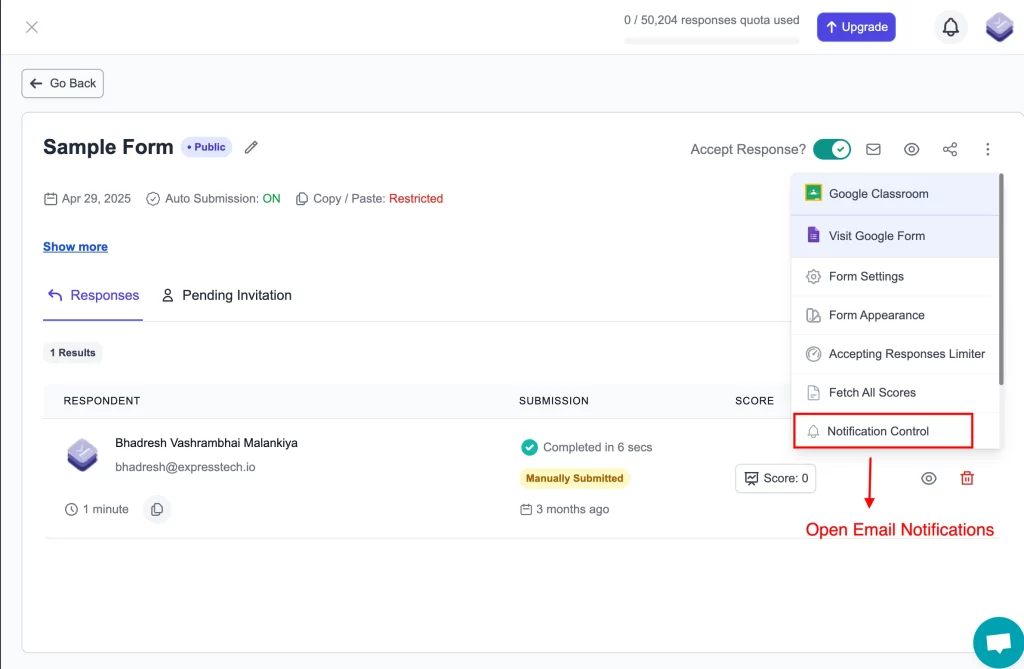Open the profile avatar menu top right
This screenshot has height=669, width=1024.
999,27
